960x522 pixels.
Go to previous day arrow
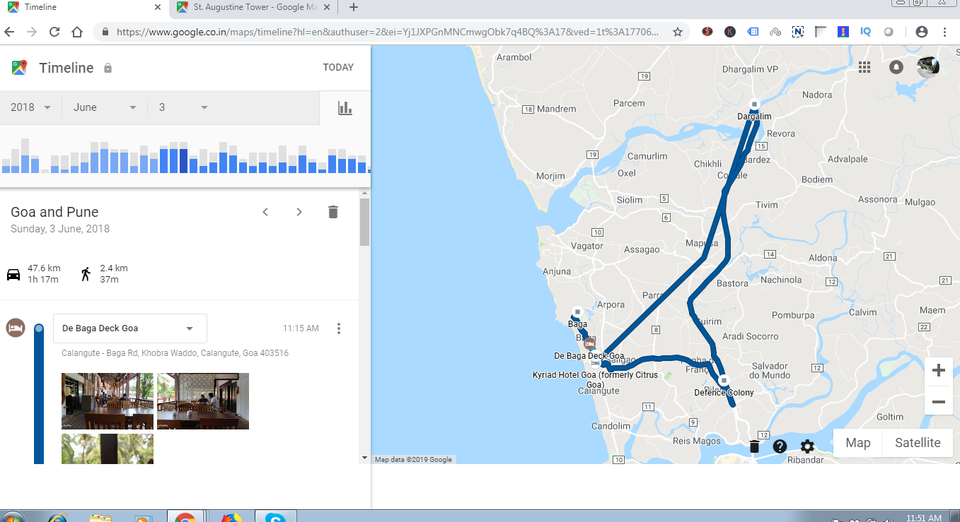coord(265,212)
